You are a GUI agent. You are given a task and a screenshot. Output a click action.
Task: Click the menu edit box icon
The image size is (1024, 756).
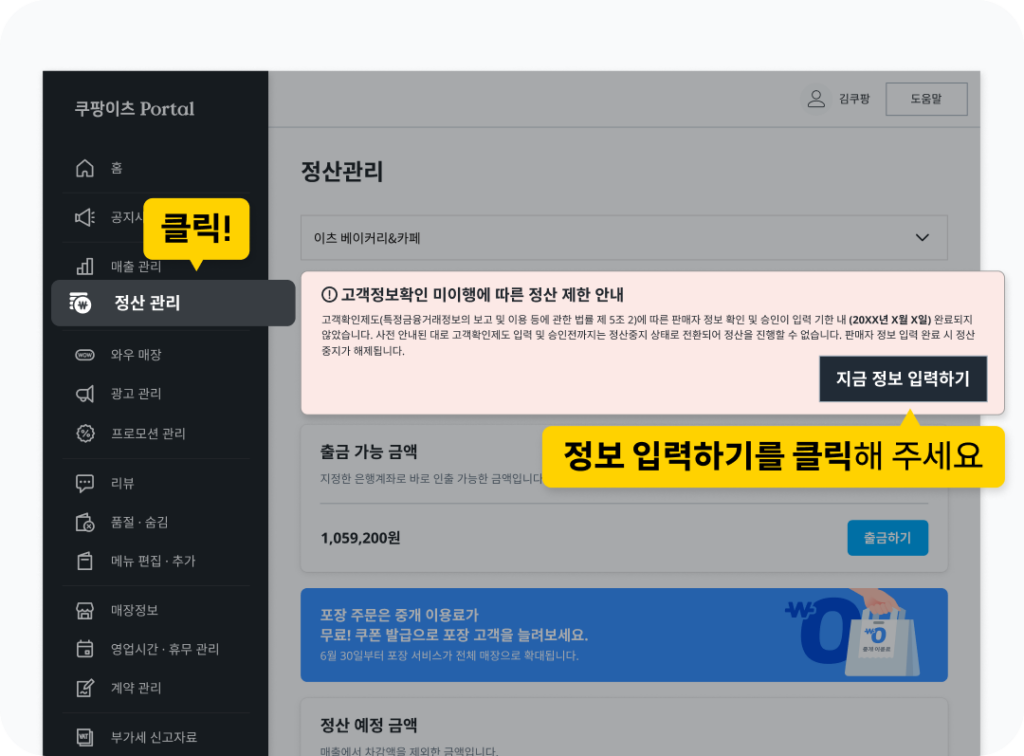(x=85, y=561)
